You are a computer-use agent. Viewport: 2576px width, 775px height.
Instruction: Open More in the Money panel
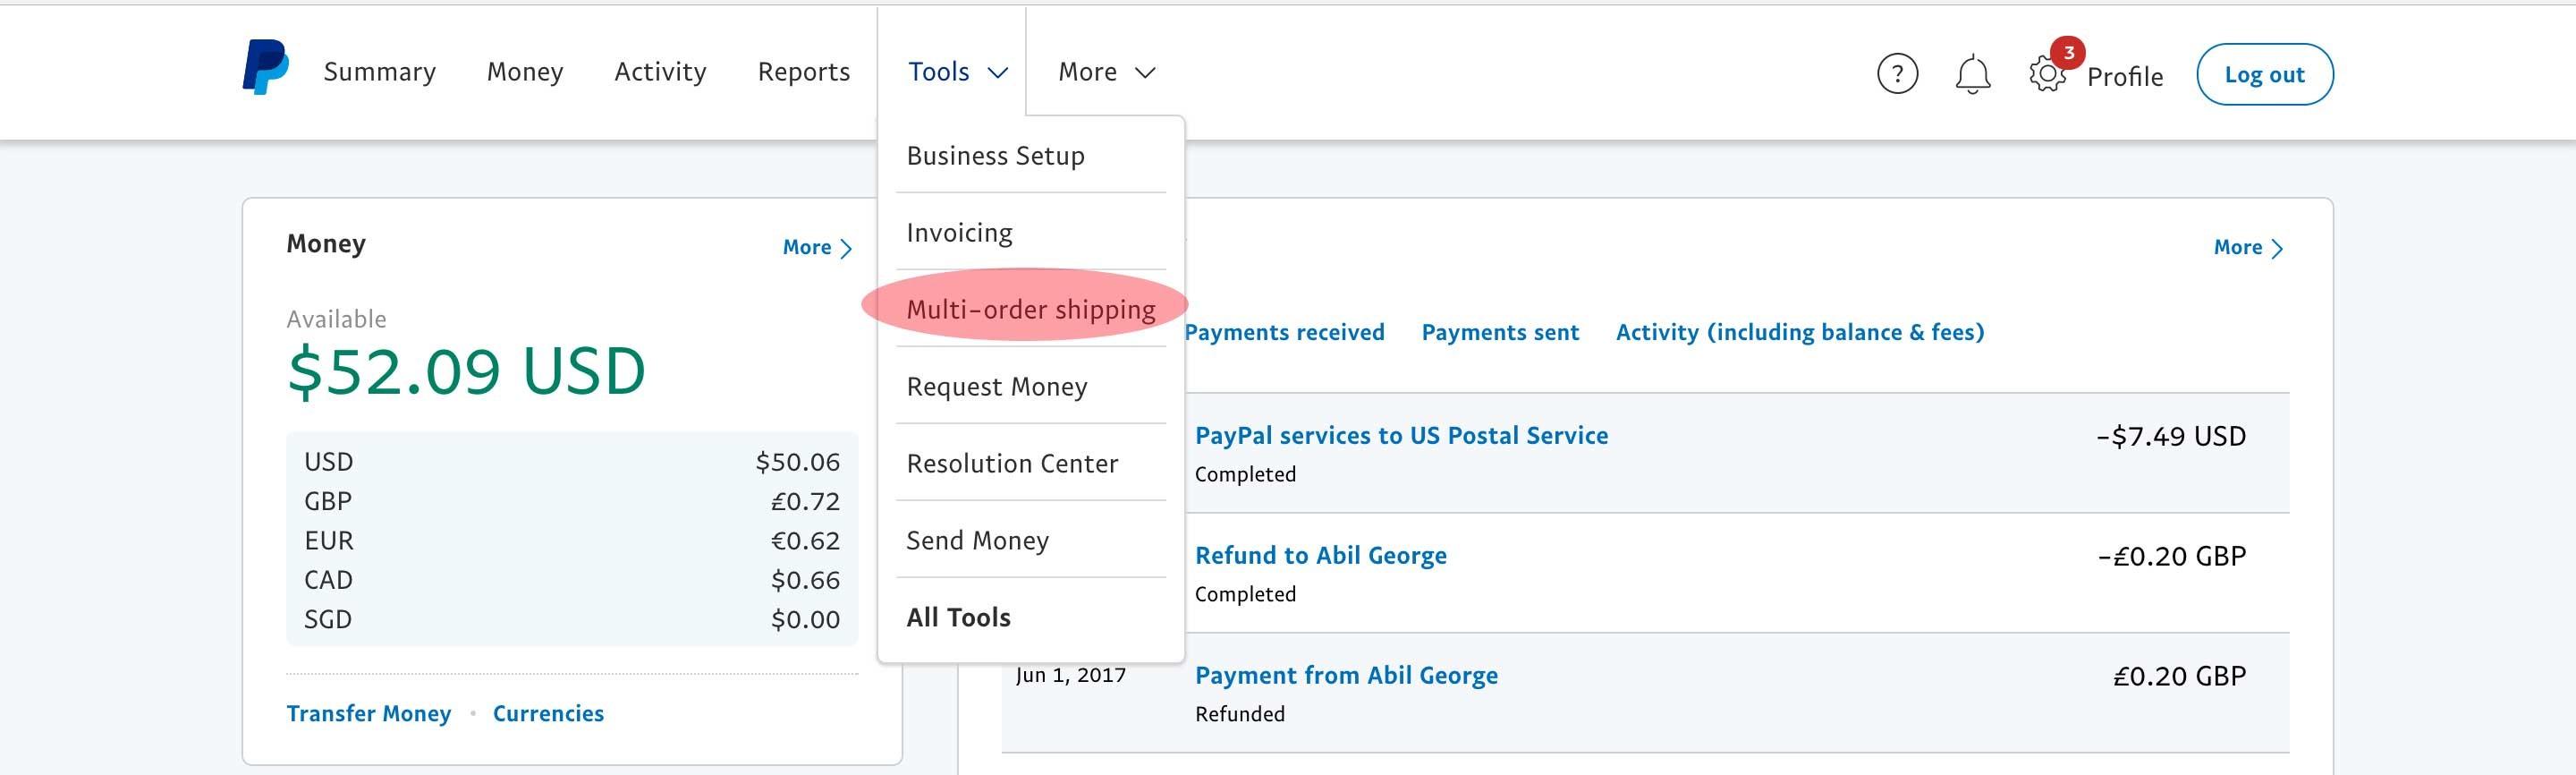pos(816,247)
